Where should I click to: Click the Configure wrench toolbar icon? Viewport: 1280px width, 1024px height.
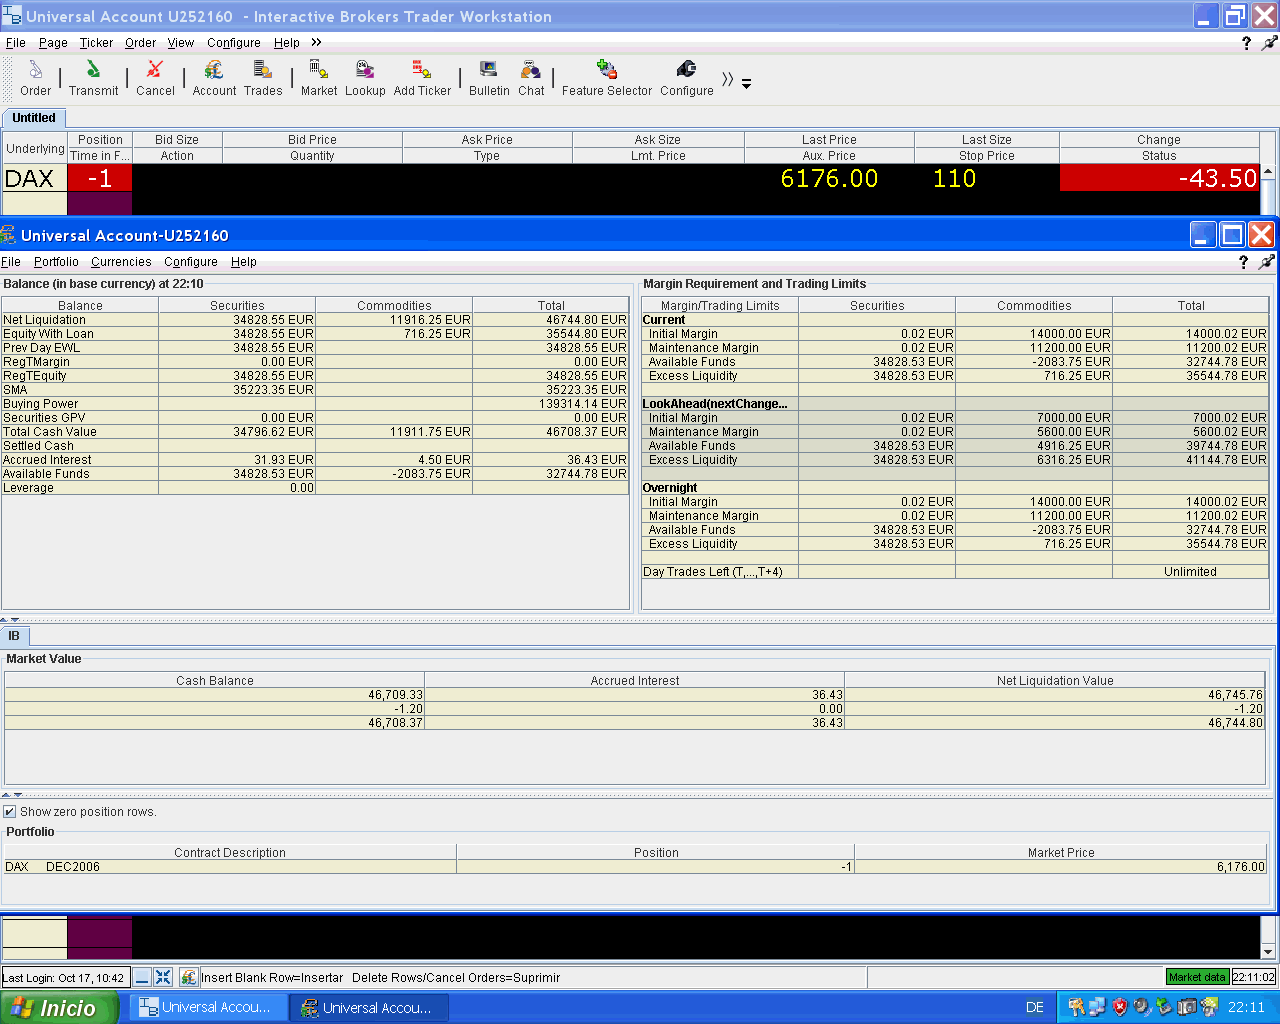[687, 77]
